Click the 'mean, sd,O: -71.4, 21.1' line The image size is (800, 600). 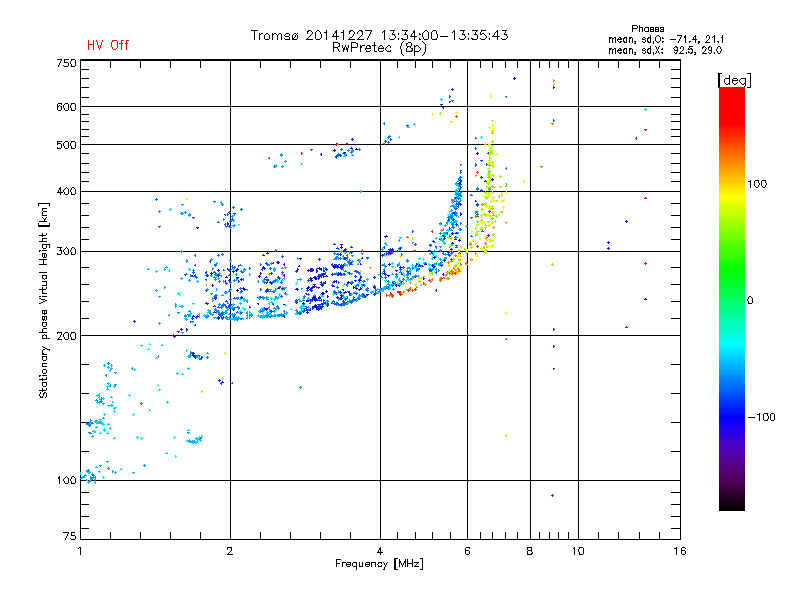coord(666,39)
